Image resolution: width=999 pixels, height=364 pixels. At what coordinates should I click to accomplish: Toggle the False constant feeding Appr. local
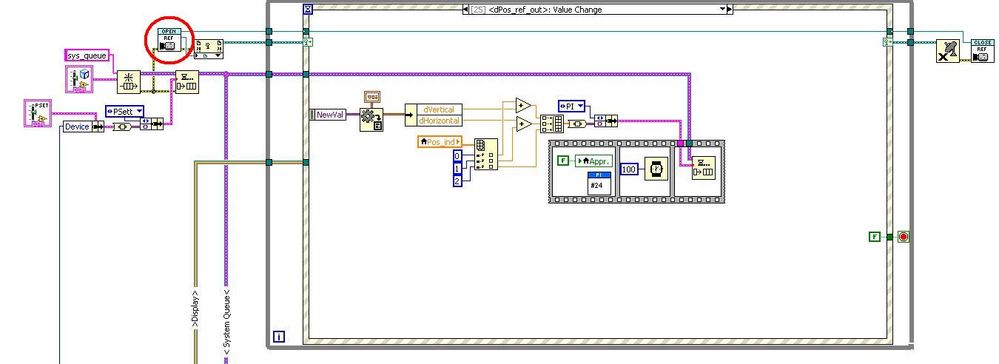[563, 161]
